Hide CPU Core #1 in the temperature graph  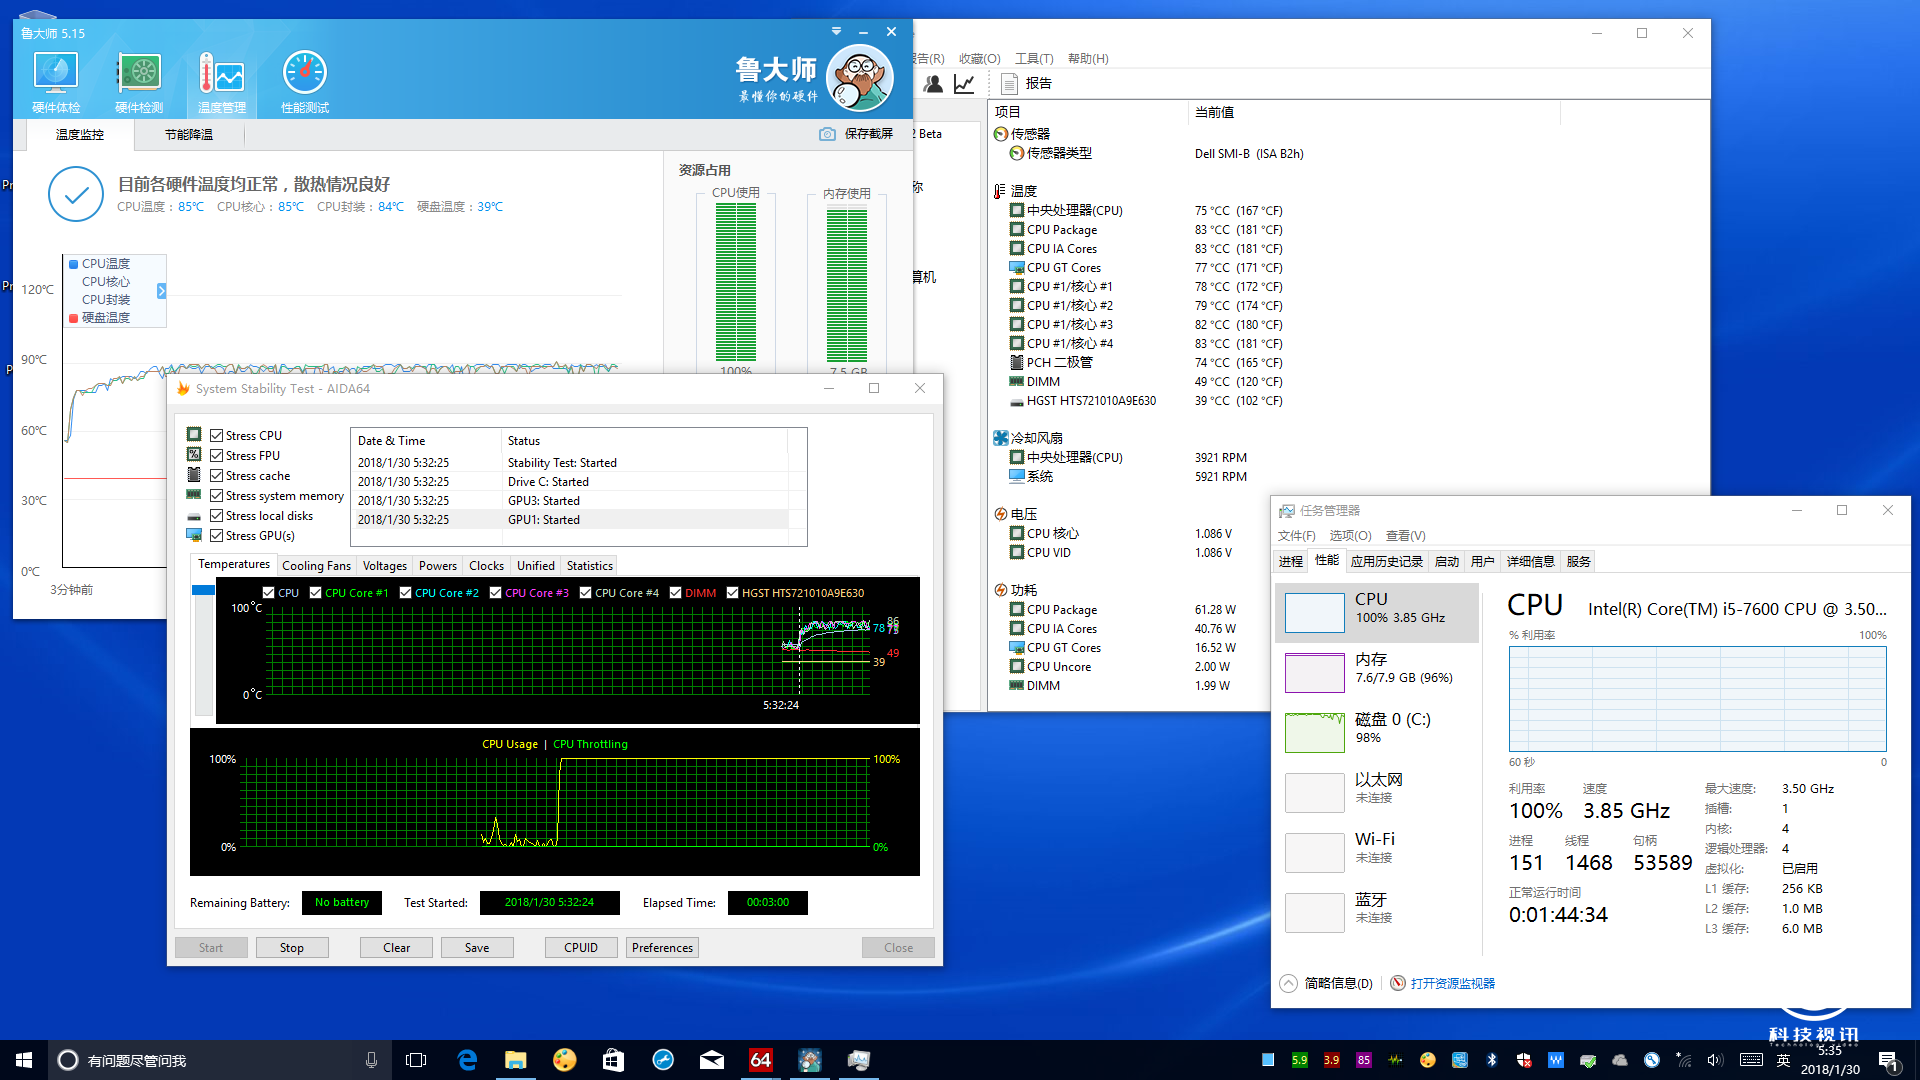(x=316, y=593)
